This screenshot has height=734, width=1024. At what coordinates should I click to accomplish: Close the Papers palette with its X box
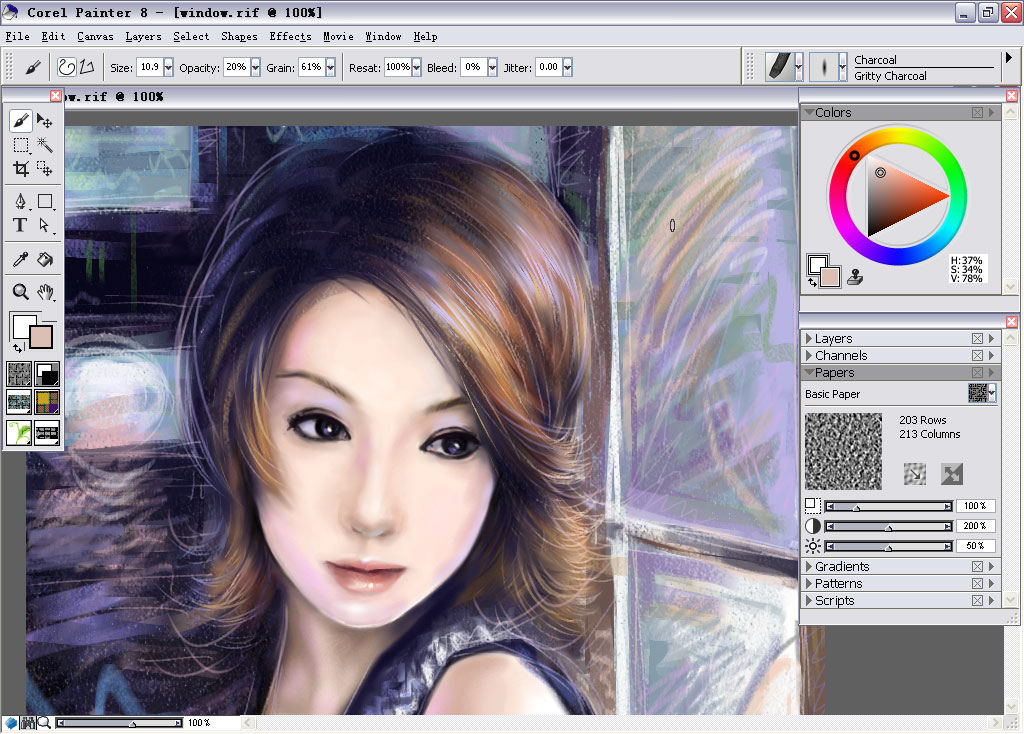pyautogui.click(x=977, y=372)
